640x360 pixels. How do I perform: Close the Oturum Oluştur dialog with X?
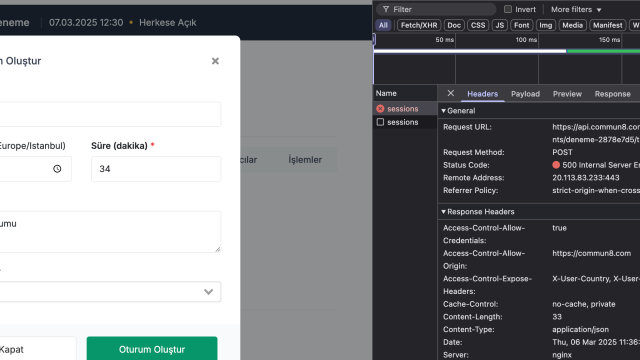pos(215,61)
